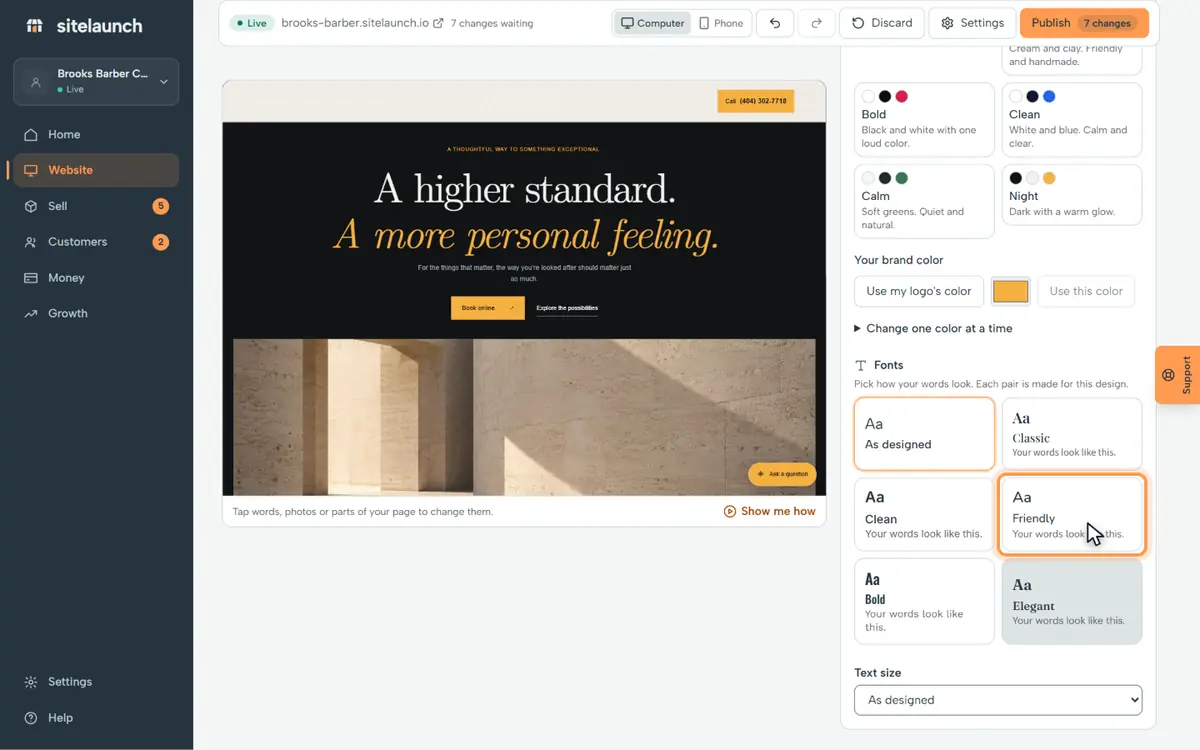The height and width of the screenshot is (750, 1200).
Task: Click the Customers people icon
Action: (x=31, y=242)
